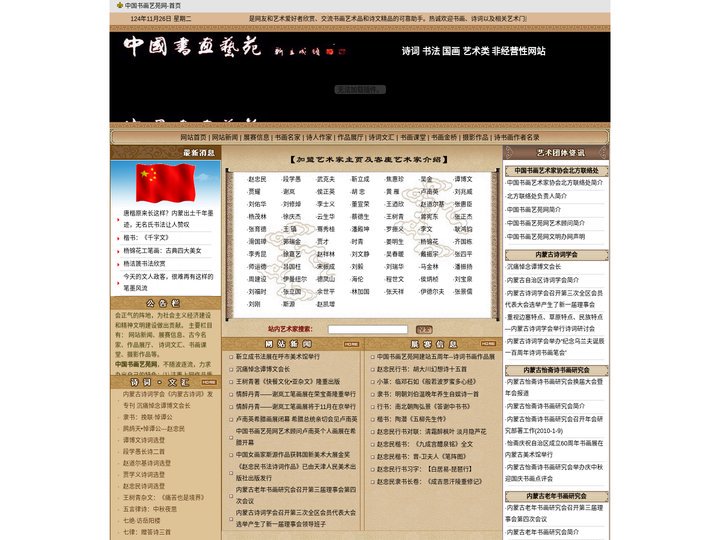Open 内蒙古怡斋诗书画研究会简介
Image resolution: width=720 pixels, height=540 pixels.
pyautogui.click(x=546, y=406)
